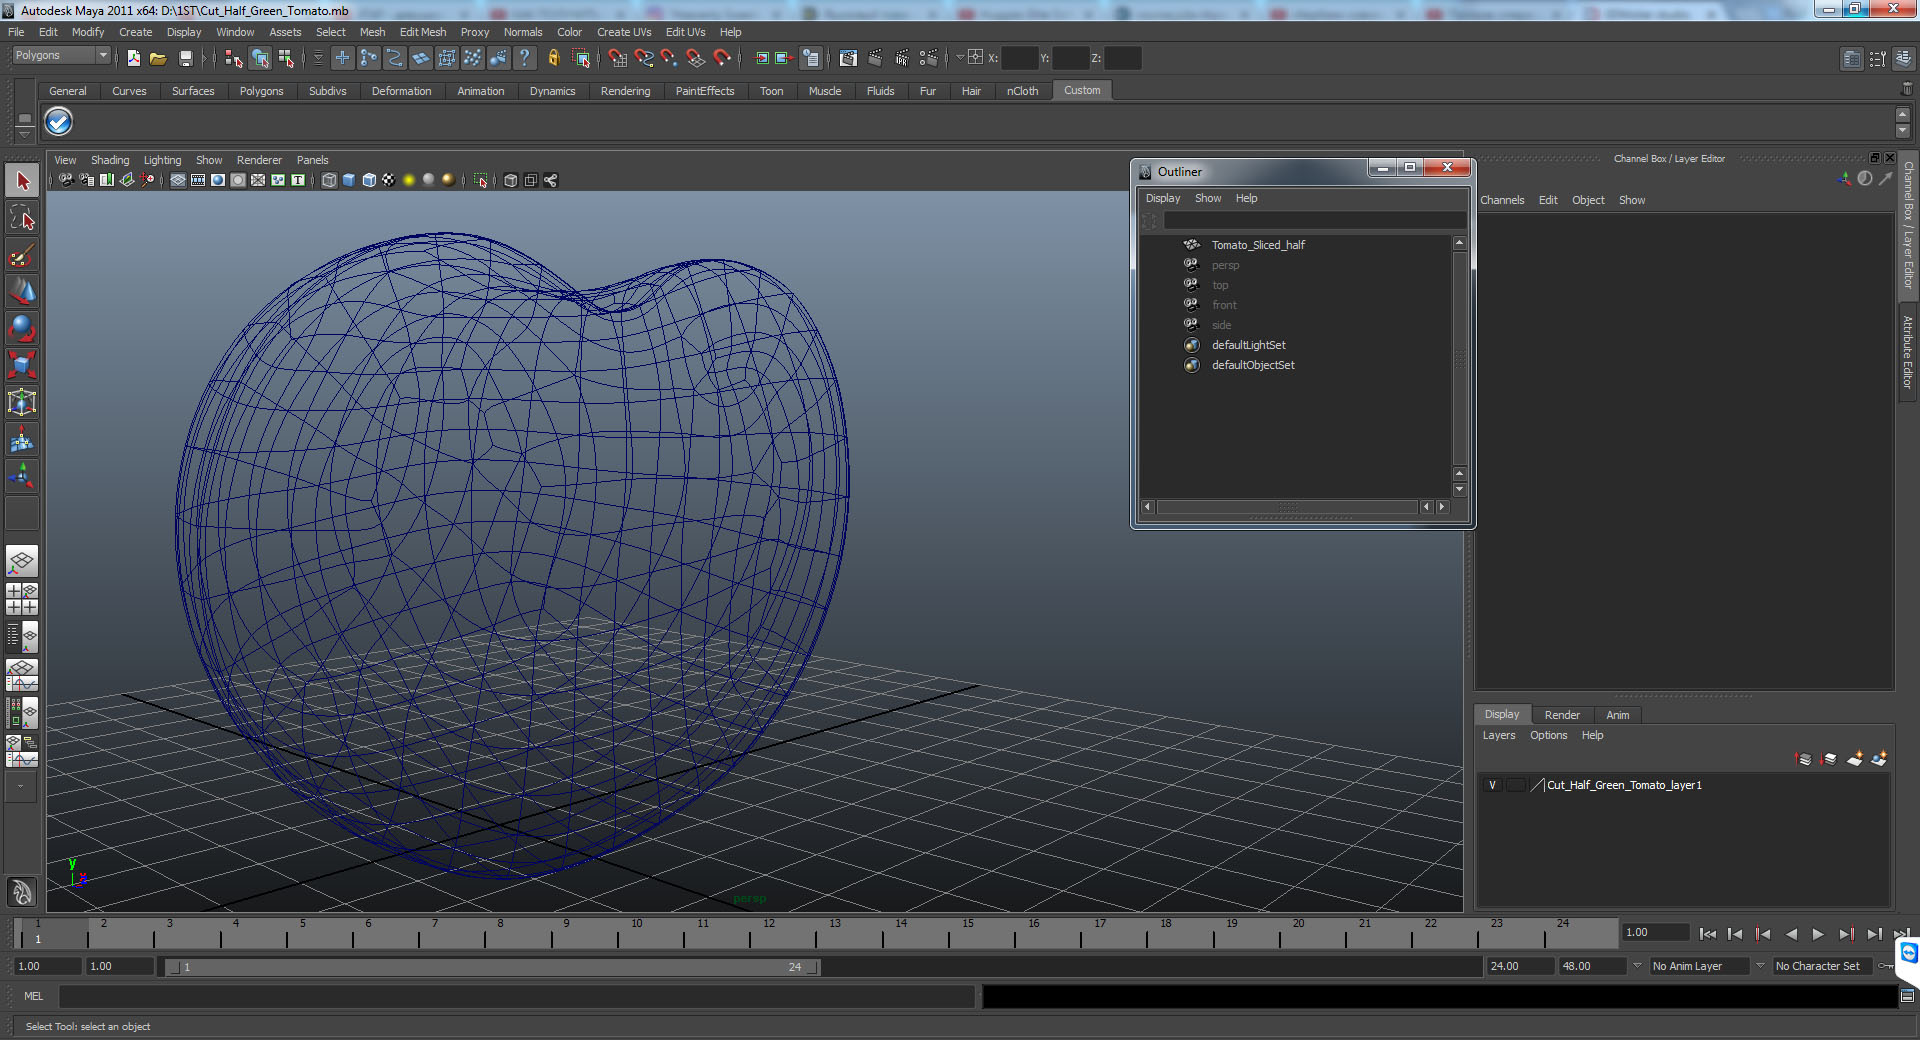
Task: Click the range slider bar showing 1 to 24
Action: coord(492,967)
